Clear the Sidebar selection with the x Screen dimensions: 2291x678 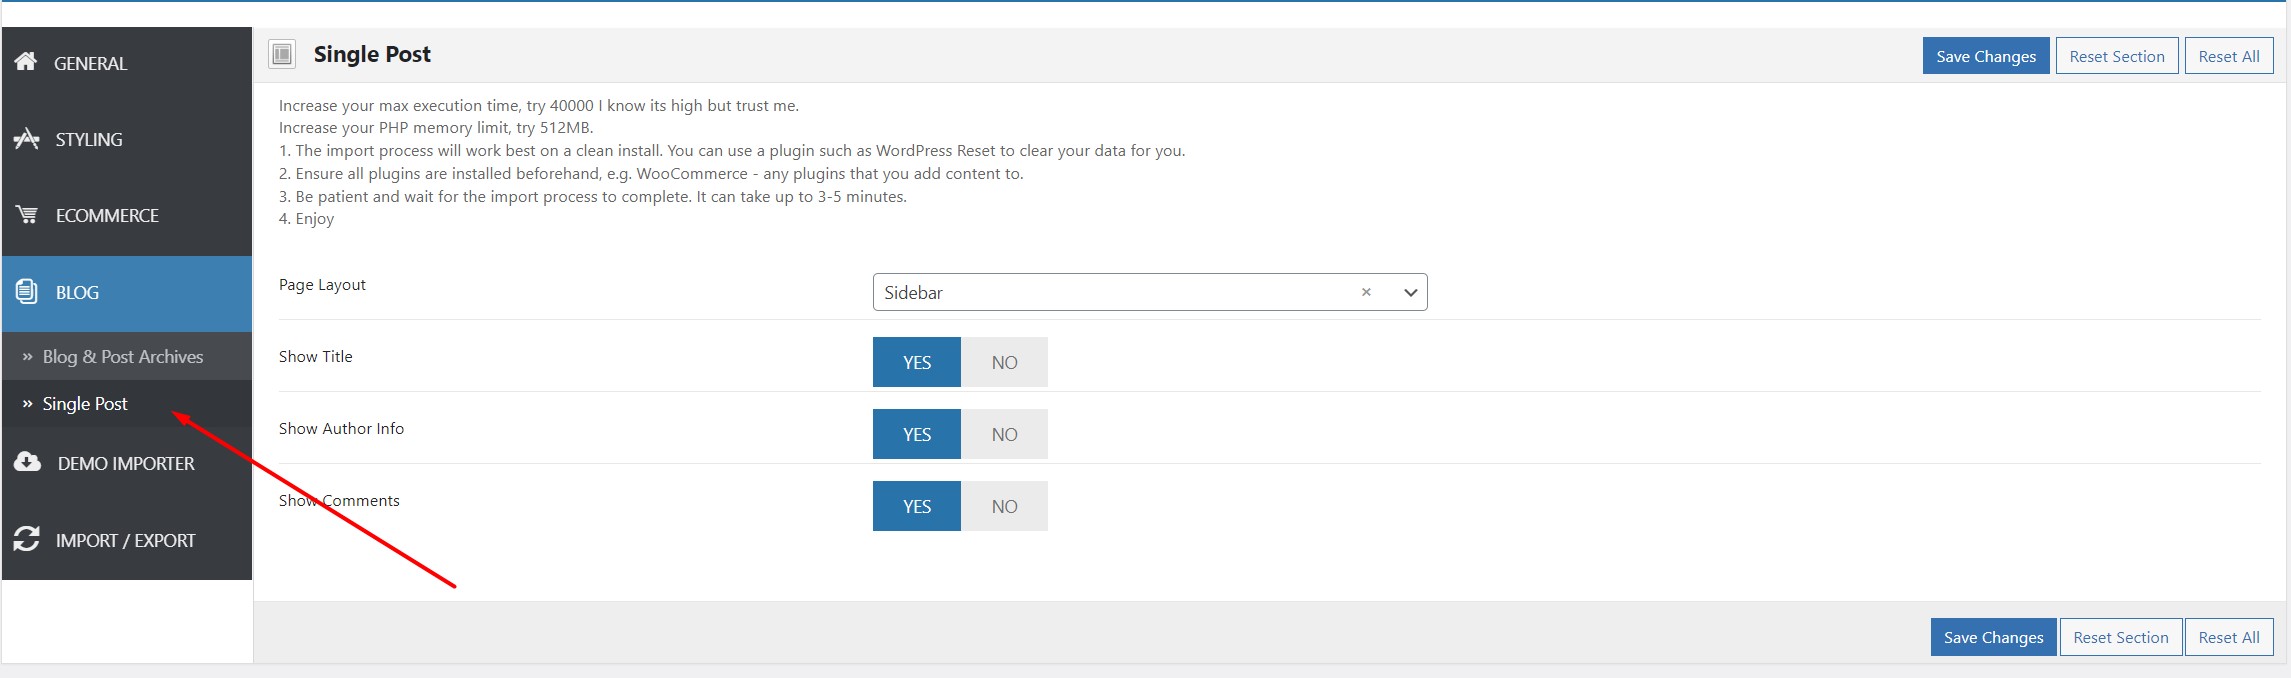tap(1366, 292)
